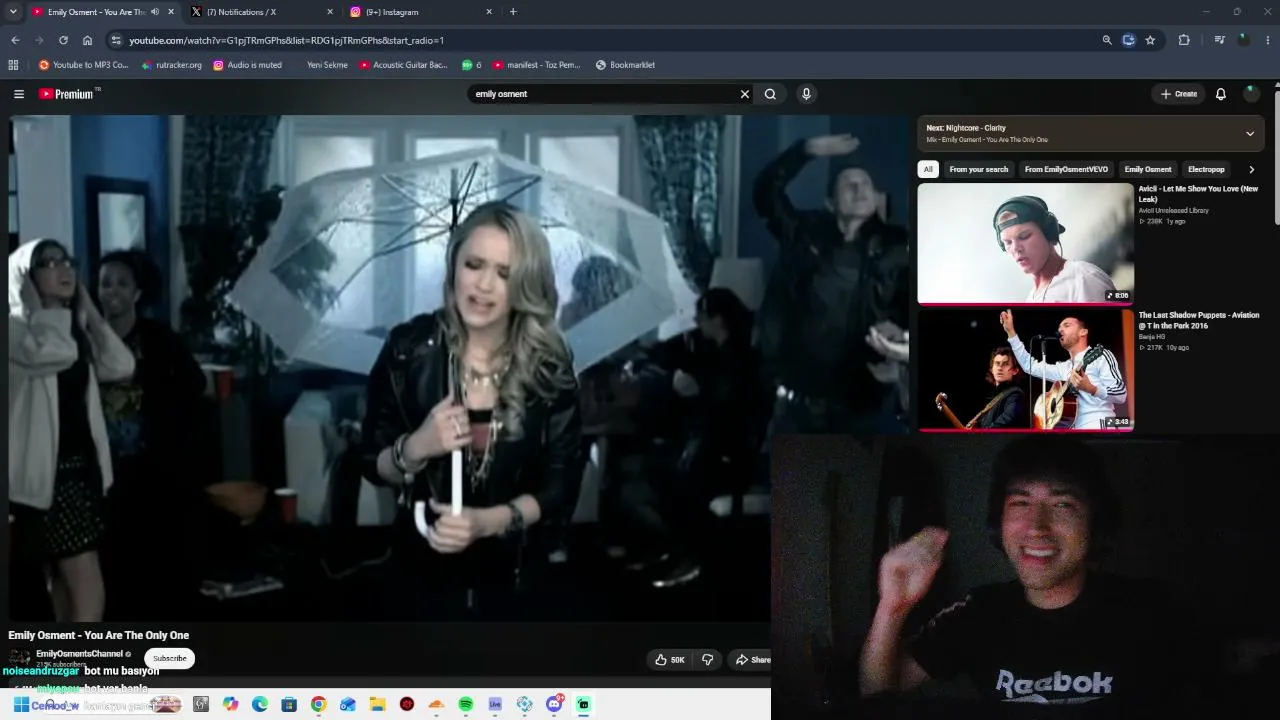
Task: Start voice search with the microphone
Action: tap(806, 94)
